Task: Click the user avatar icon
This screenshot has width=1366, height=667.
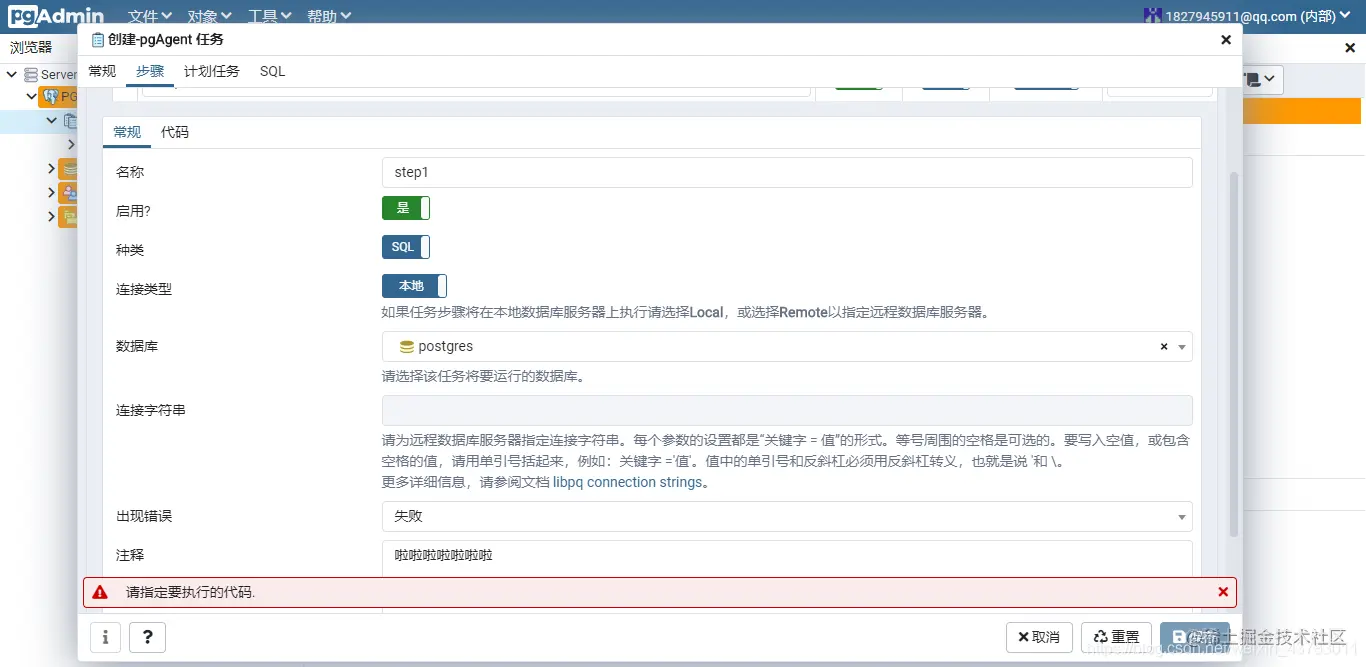Action: pyautogui.click(x=1152, y=15)
